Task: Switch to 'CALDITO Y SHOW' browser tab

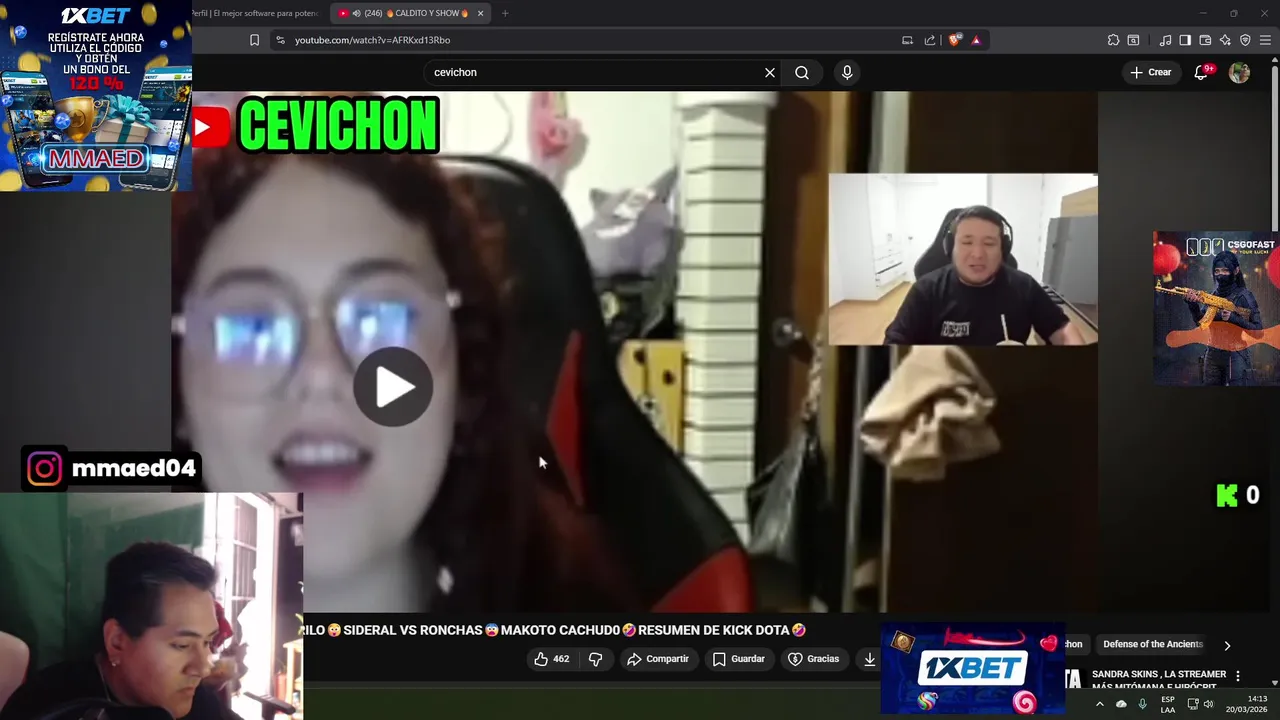Action: [x=410, y=13]
